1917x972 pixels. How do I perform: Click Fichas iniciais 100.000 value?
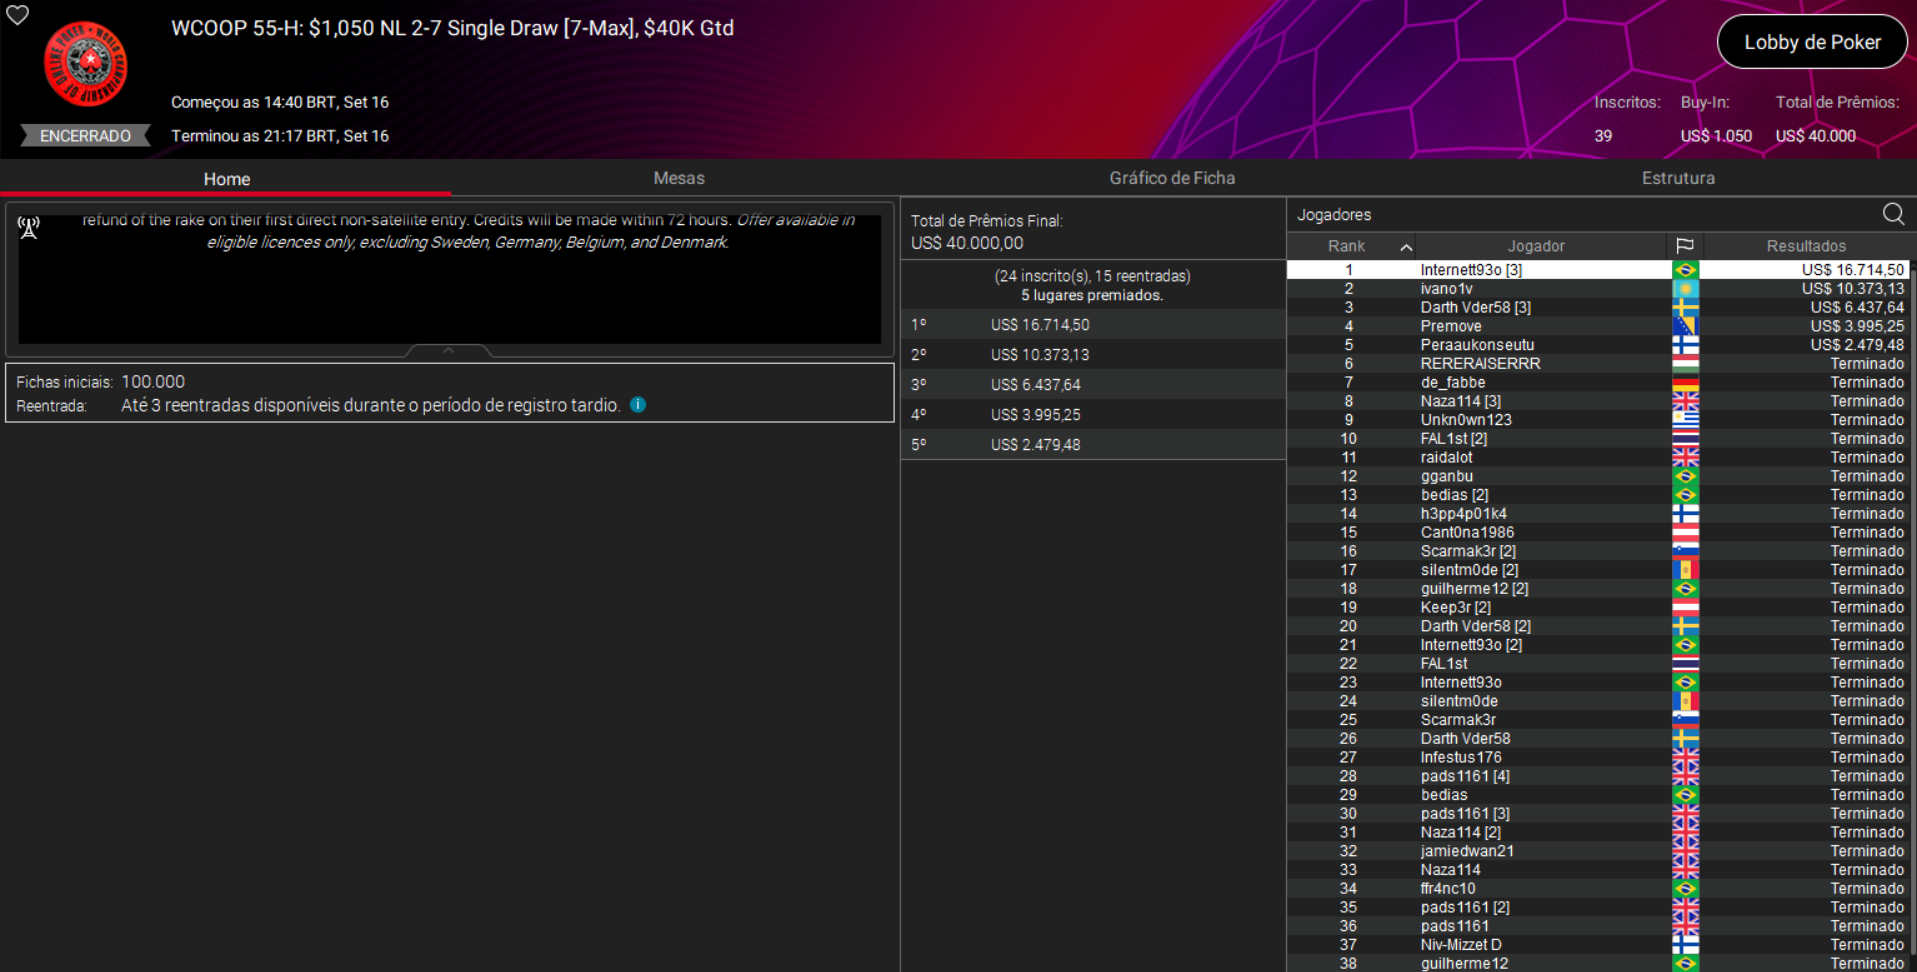(153, 382)
